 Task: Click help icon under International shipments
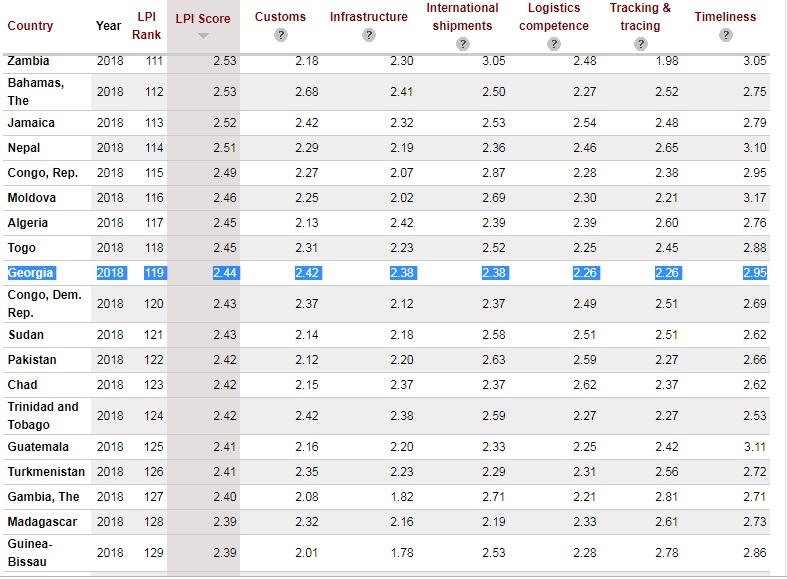click(x=462, y=44)
